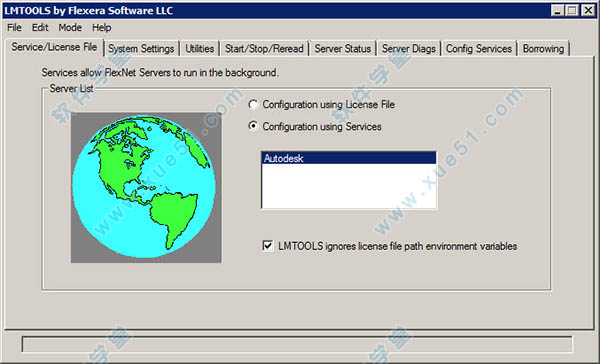The image size is (600, 364).
Task: Select Configuration using License File option
Action: tap(253, 104)
